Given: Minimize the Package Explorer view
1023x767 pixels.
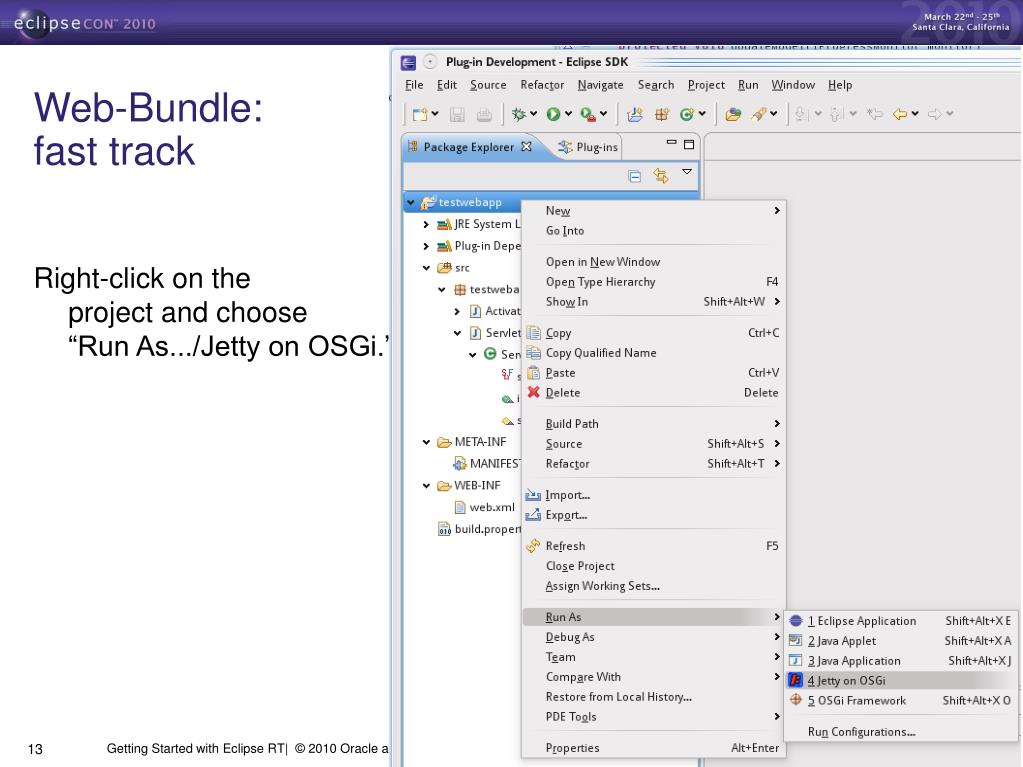Looking at the screenshot, I should 671,142.
